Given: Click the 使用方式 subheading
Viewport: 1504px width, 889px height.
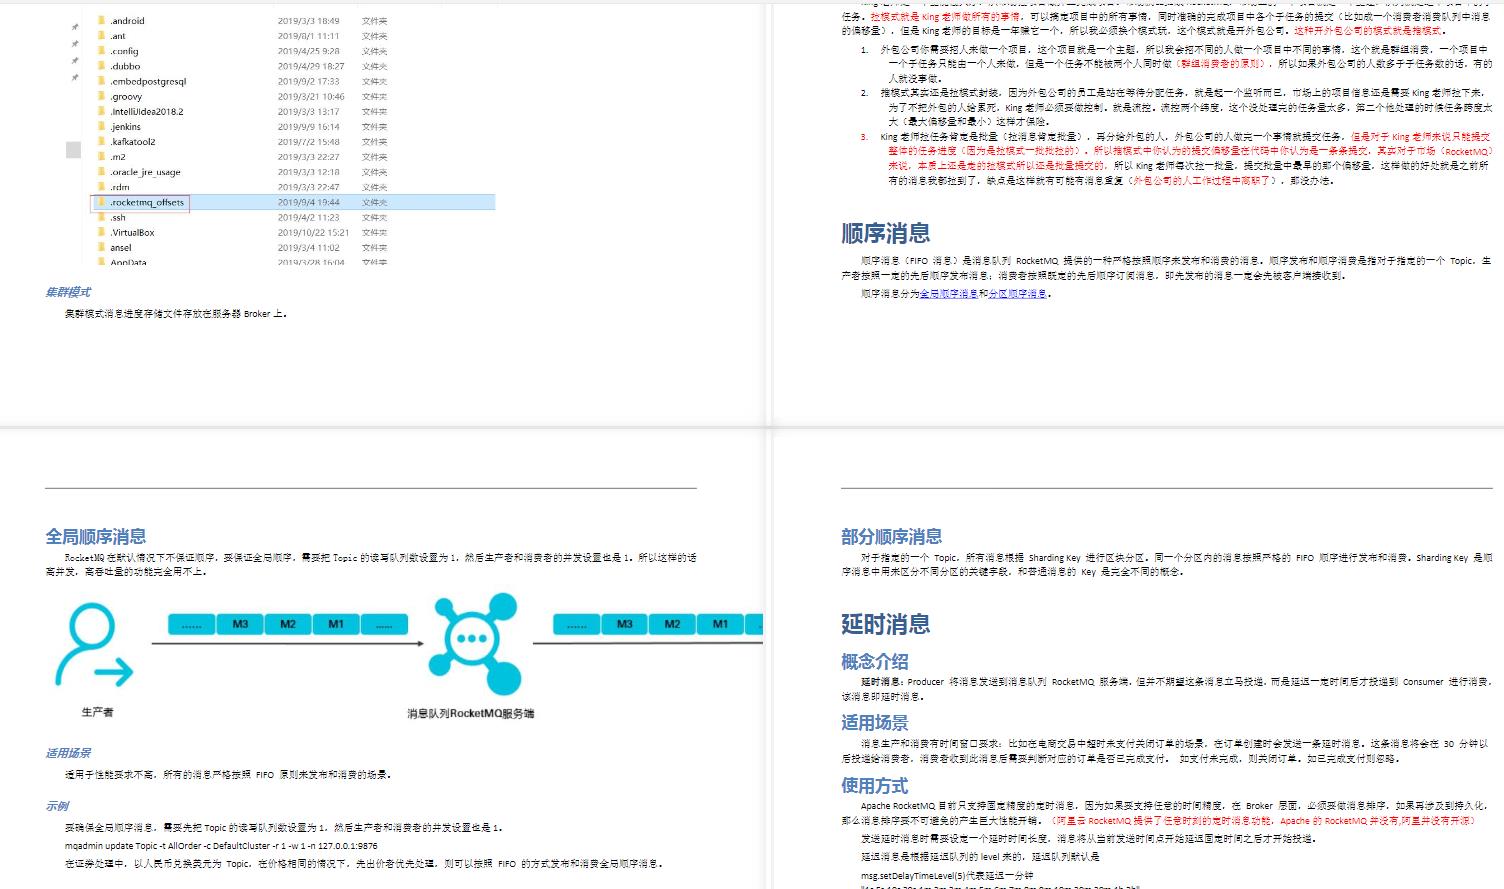Looking at the screenshot, I should click(x=874, y=786).
